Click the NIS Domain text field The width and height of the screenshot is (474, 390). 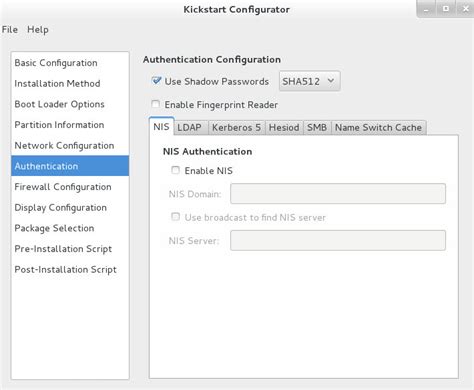coord(338,193)
